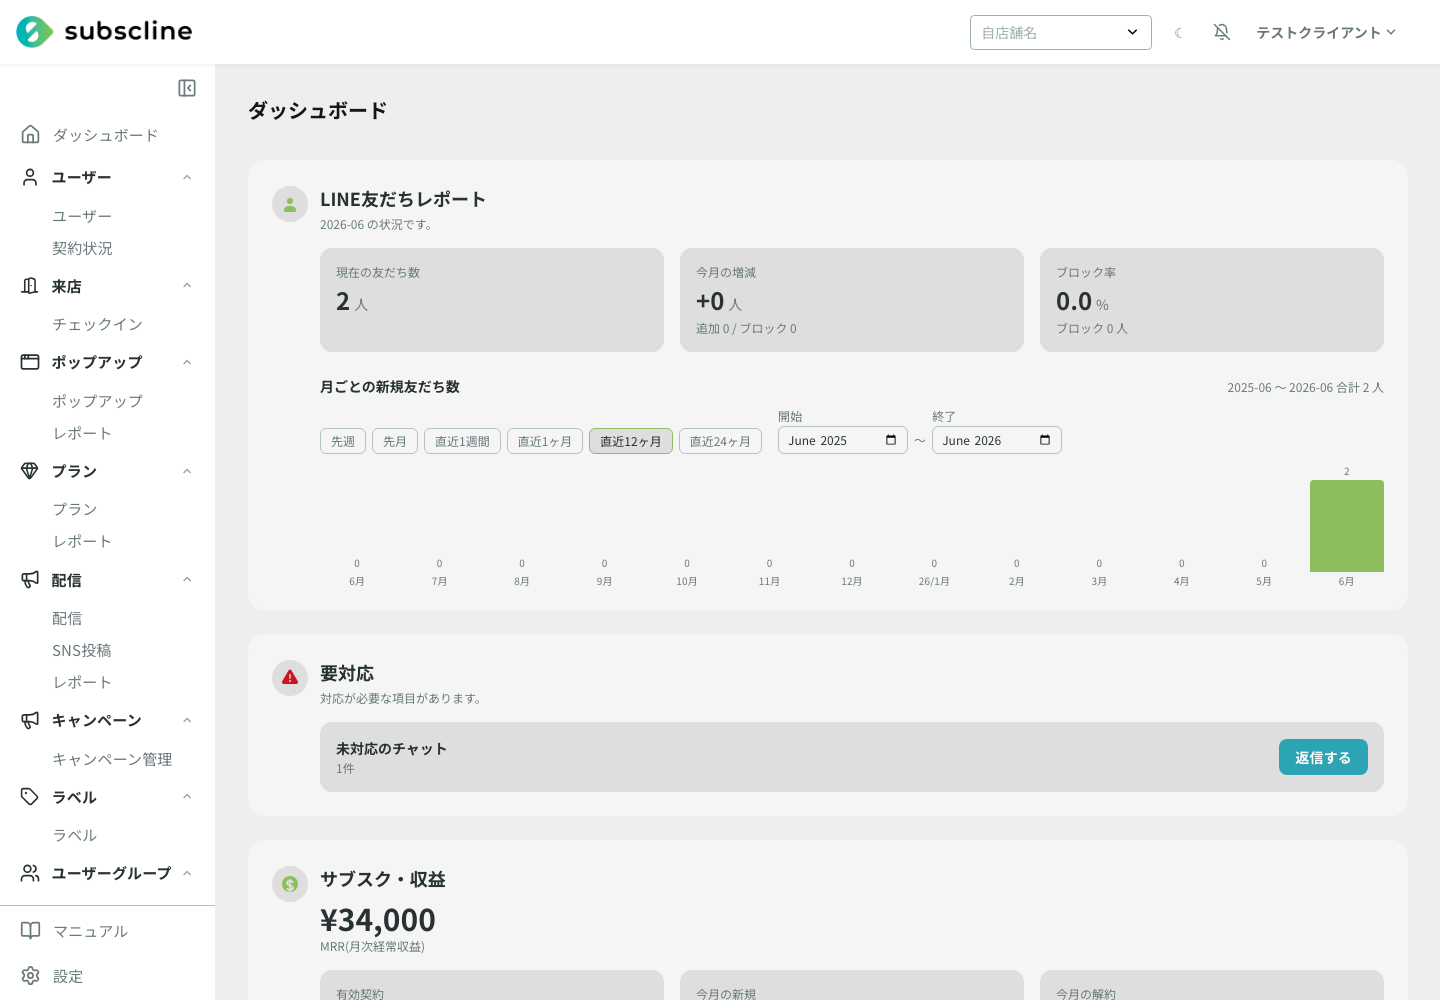
Task: Open ダッシュボード in the sidebar
Action: coord(105,135)
